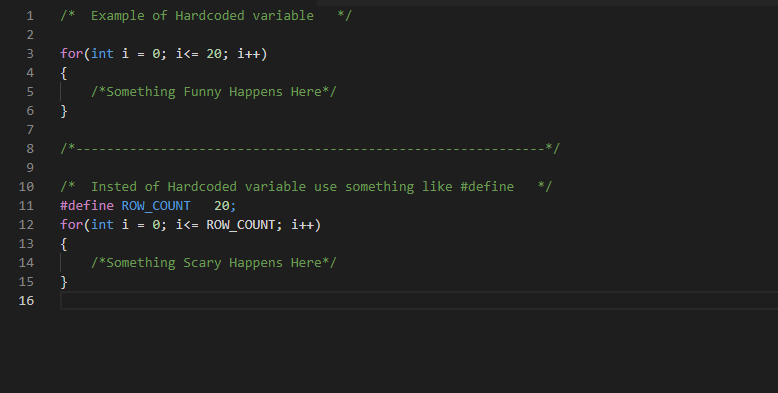778x393 pixels.
Task: Place cursor on the empty line 16
Action: pyautogui.click(x=419, y=301)
